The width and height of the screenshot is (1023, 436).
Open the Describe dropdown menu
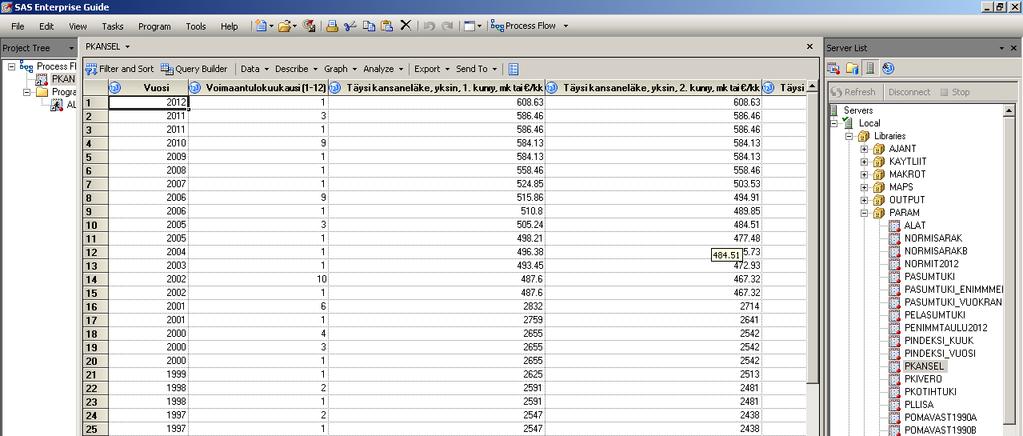(x=296, y=69)
